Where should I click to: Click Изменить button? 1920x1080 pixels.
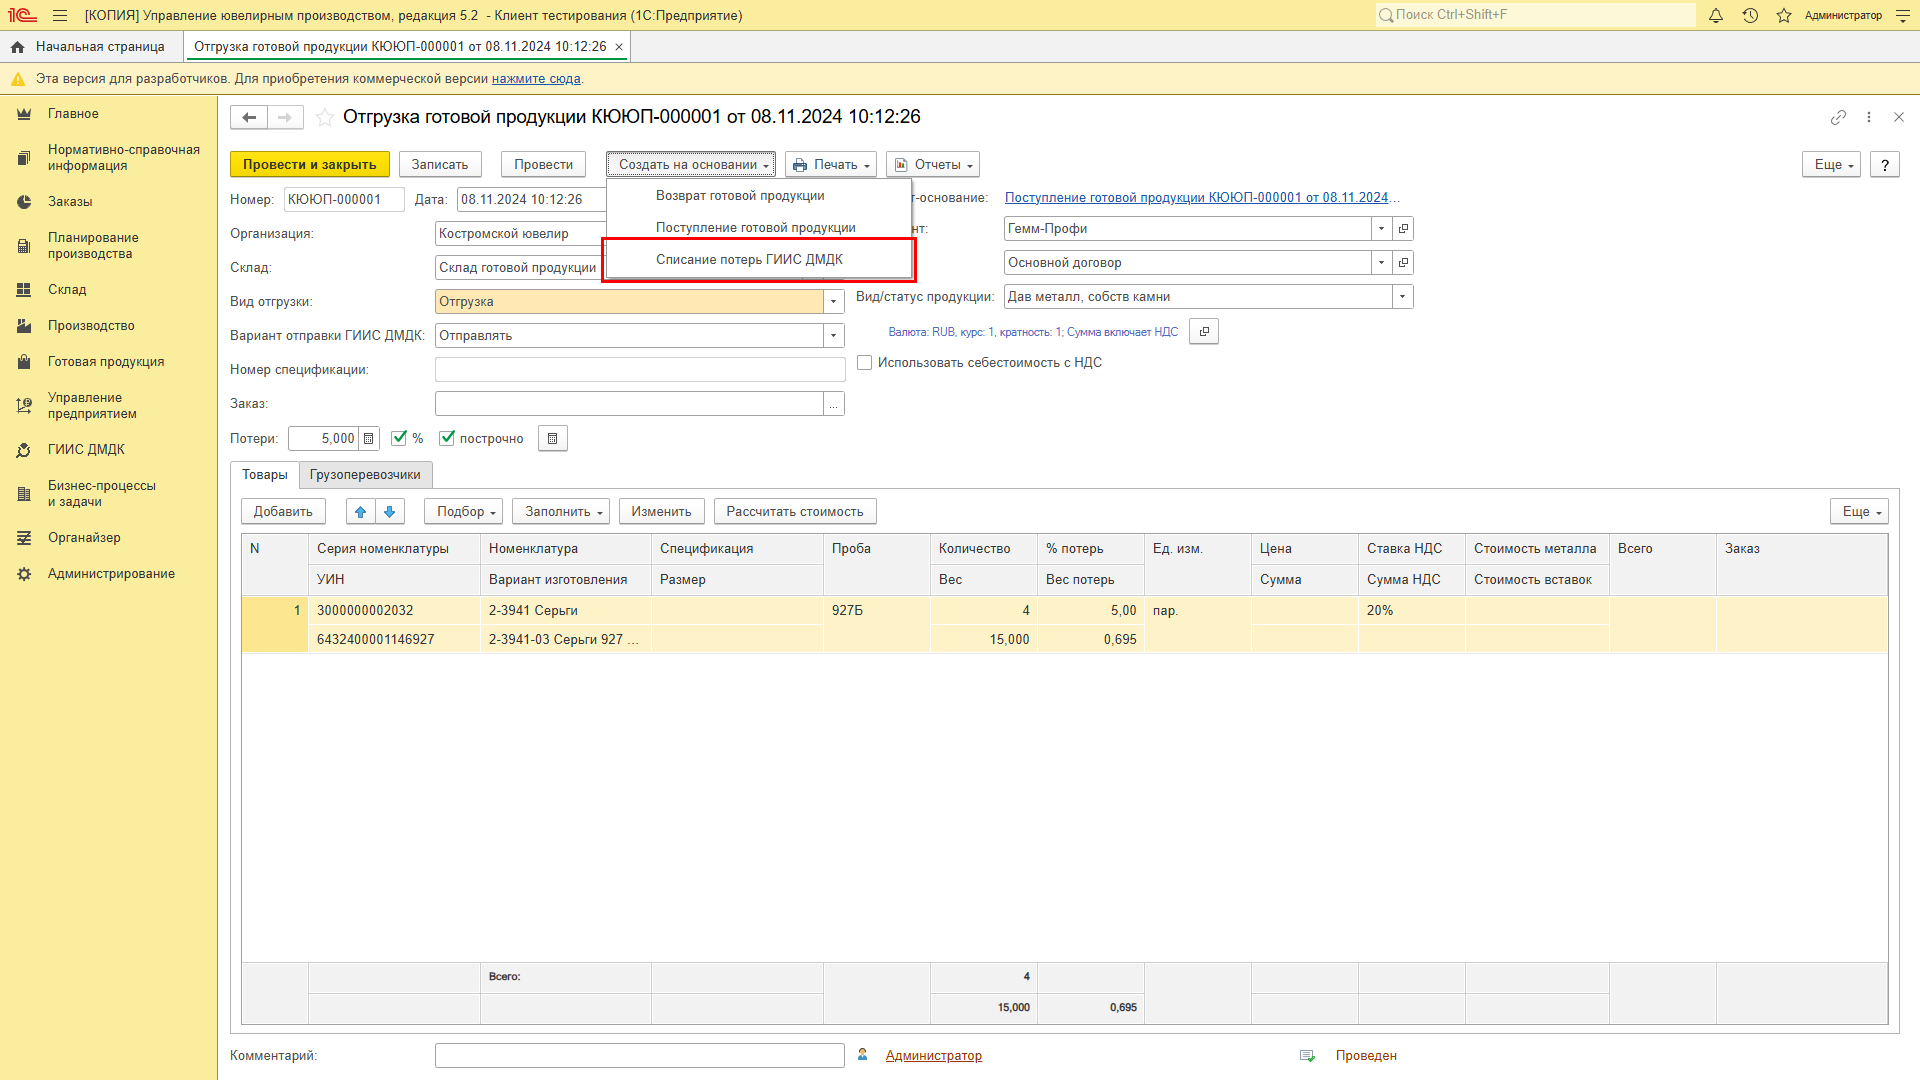tap(661, 512)
